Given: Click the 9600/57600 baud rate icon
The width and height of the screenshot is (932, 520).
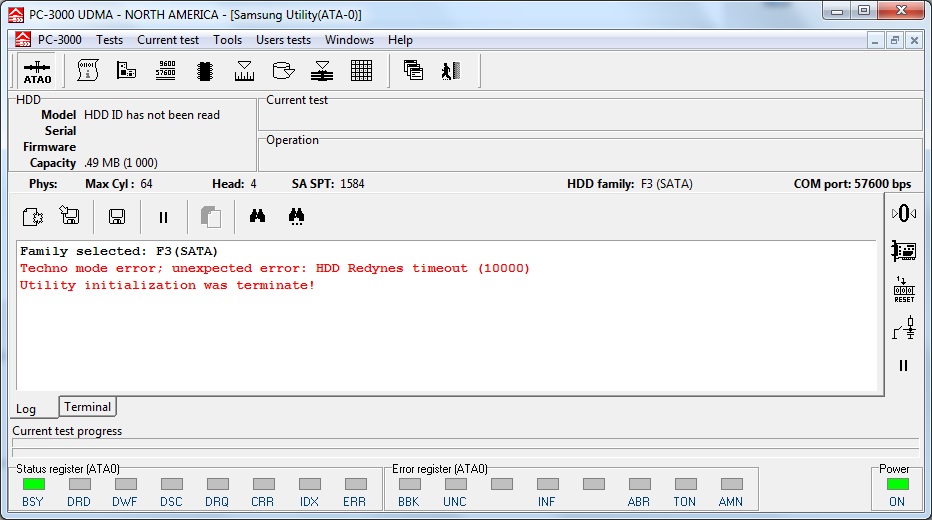Looking at the screenshot, I should (165, 71).
